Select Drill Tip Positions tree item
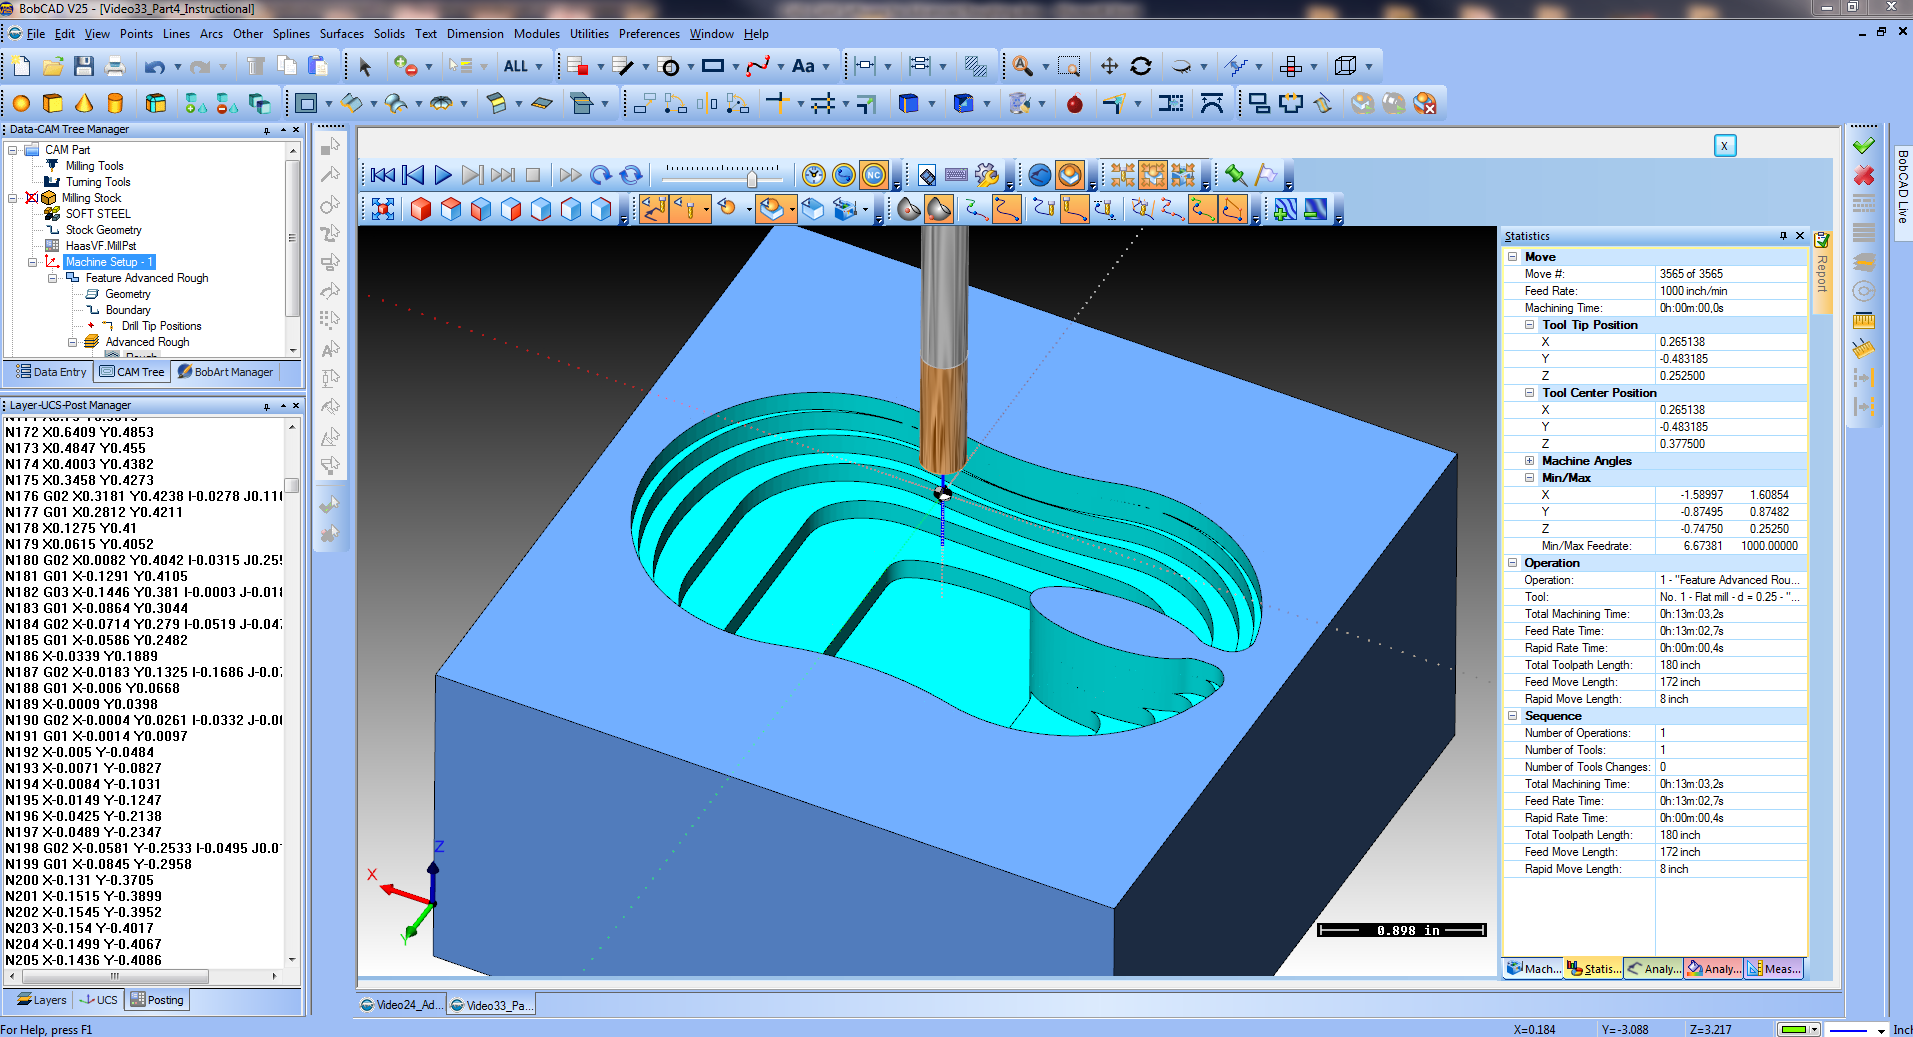This screenshot has width=1913, height=1037. [x=161, y=326]
